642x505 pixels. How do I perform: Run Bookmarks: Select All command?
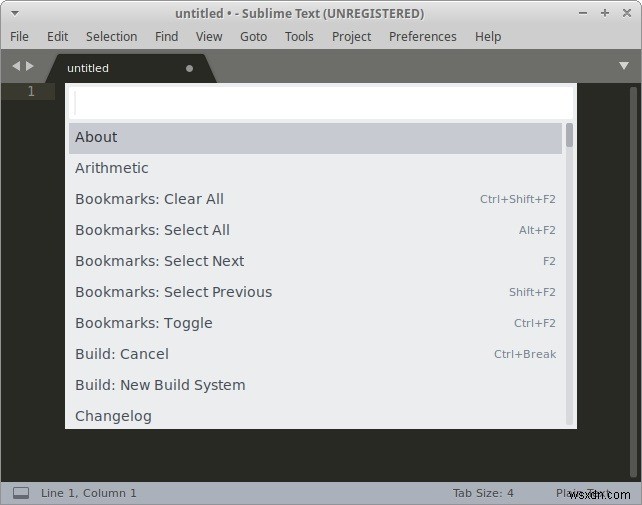315,231
